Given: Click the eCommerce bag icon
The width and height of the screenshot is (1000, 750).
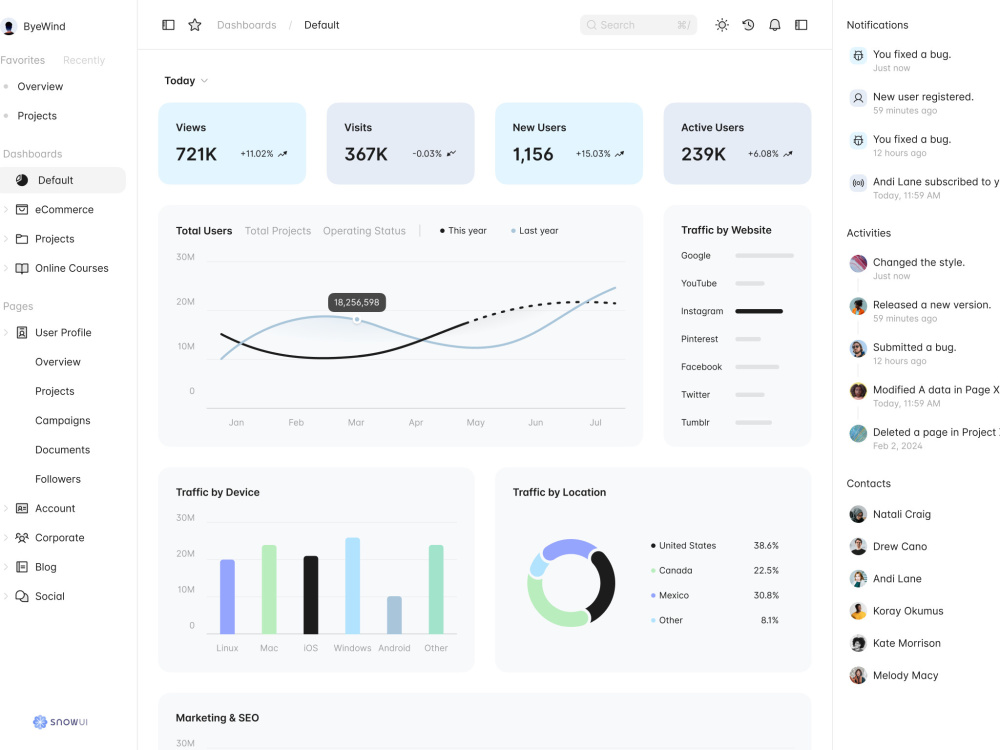Looking at the screenshot, I should 22,209.
